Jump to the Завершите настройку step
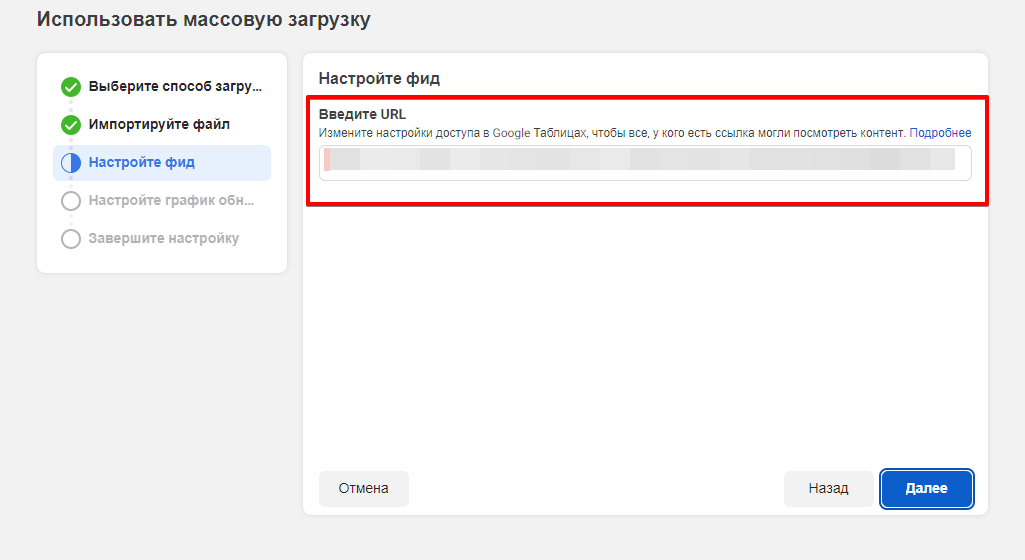This screenshot has height=560, width=1025. tap(164, 239)
